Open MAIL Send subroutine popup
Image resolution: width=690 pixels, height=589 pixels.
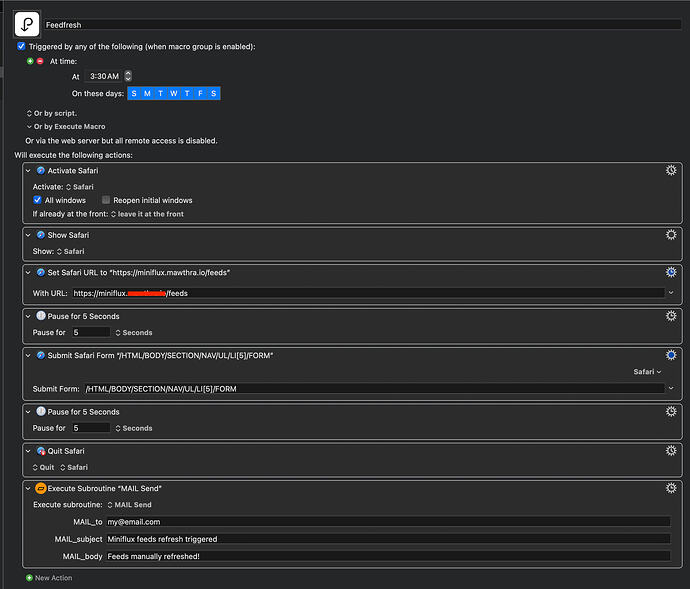point(129,504)
